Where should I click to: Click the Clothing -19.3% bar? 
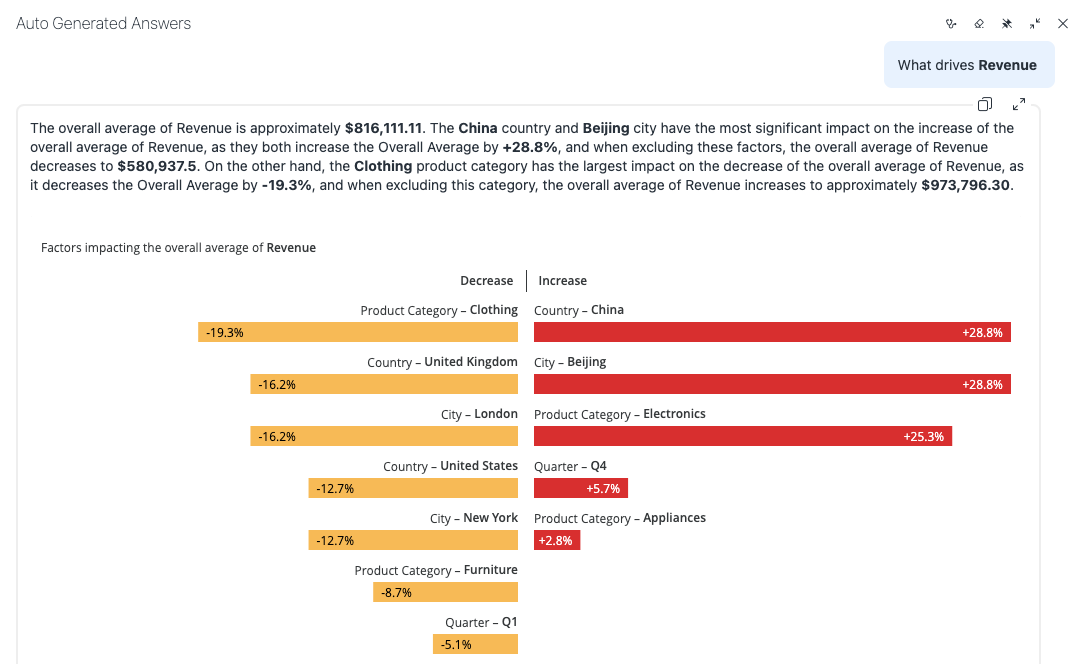(x=358, y=332)
